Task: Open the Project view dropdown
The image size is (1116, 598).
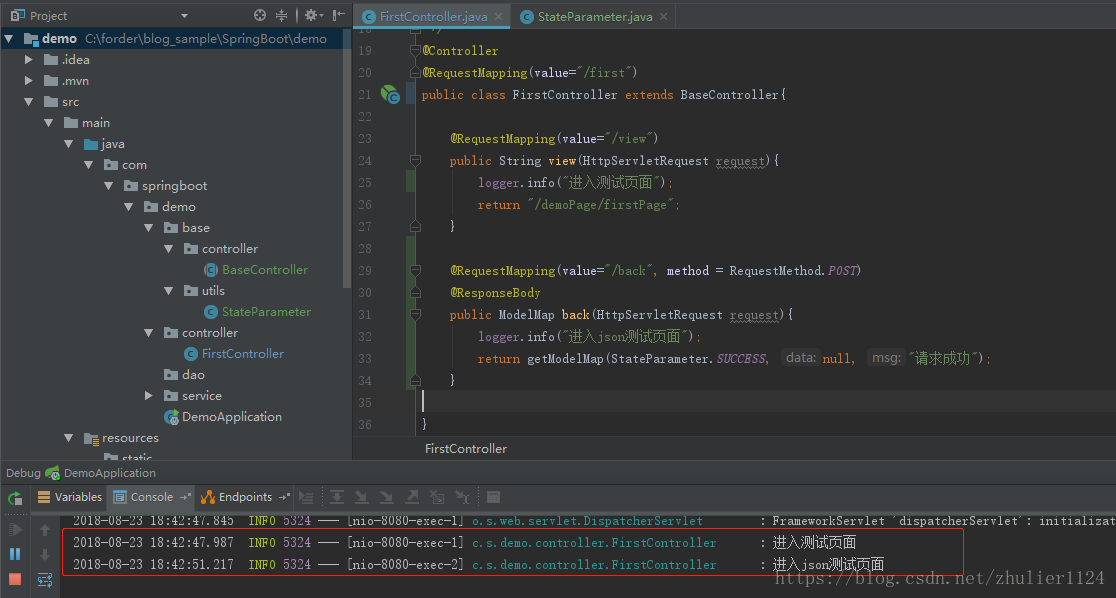Action: pos(184,16)
